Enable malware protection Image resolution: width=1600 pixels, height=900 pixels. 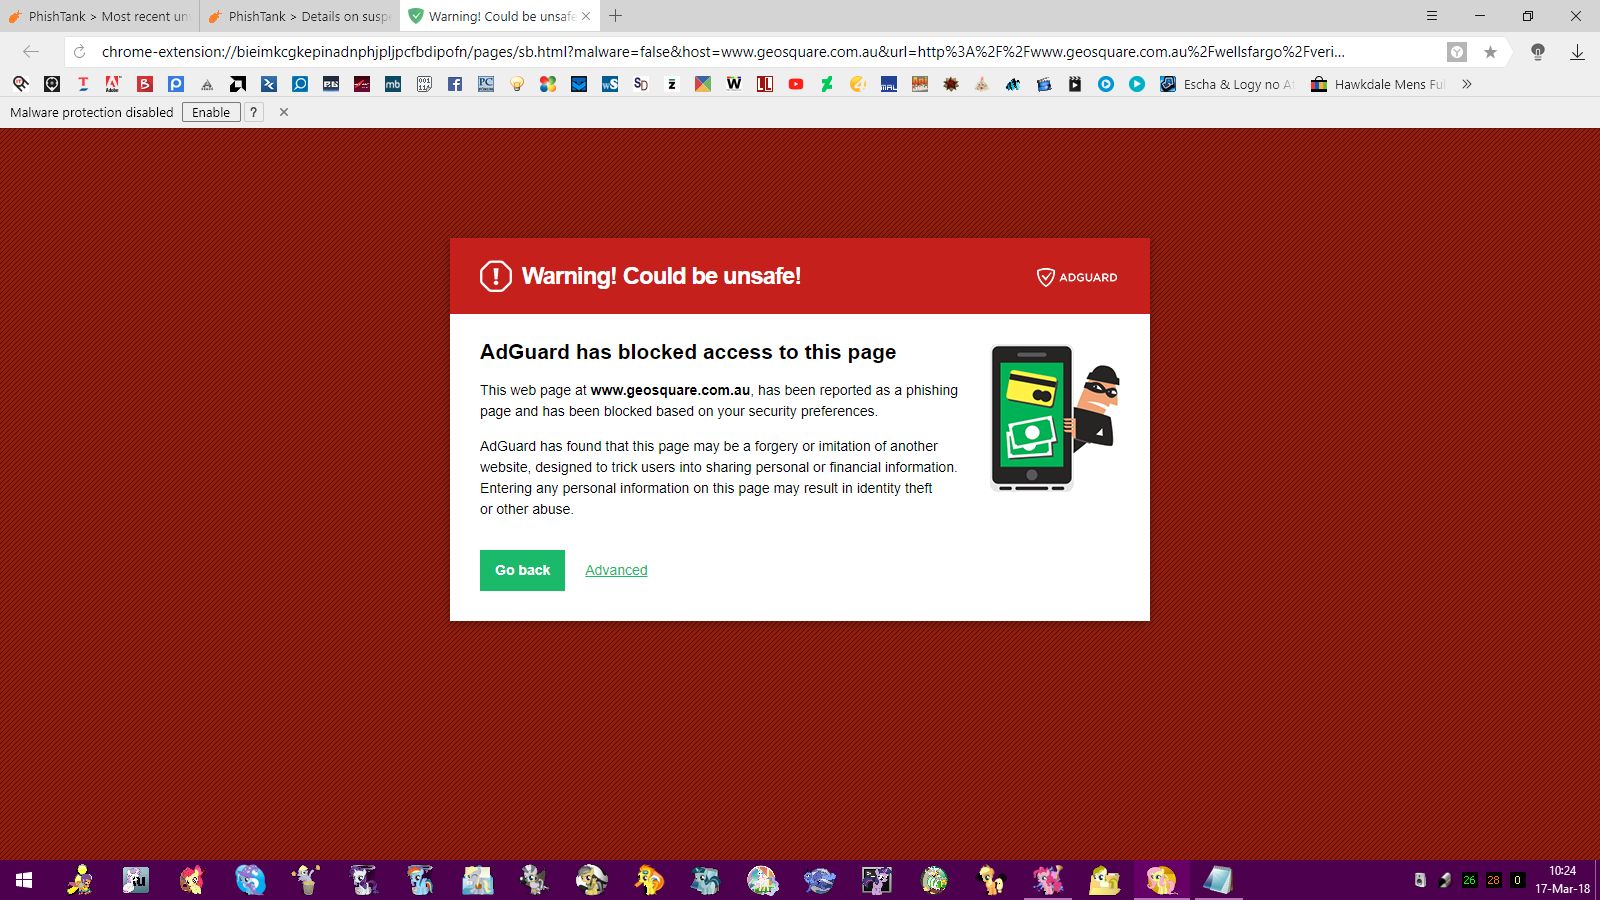point(211,112)
